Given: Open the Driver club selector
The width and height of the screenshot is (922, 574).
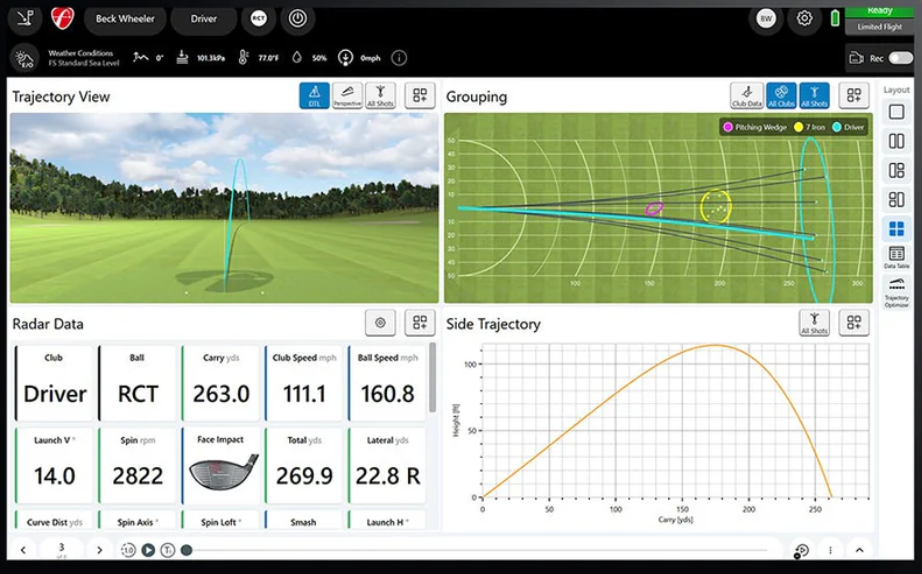Looking at the screenshot, I should point(203,19).
